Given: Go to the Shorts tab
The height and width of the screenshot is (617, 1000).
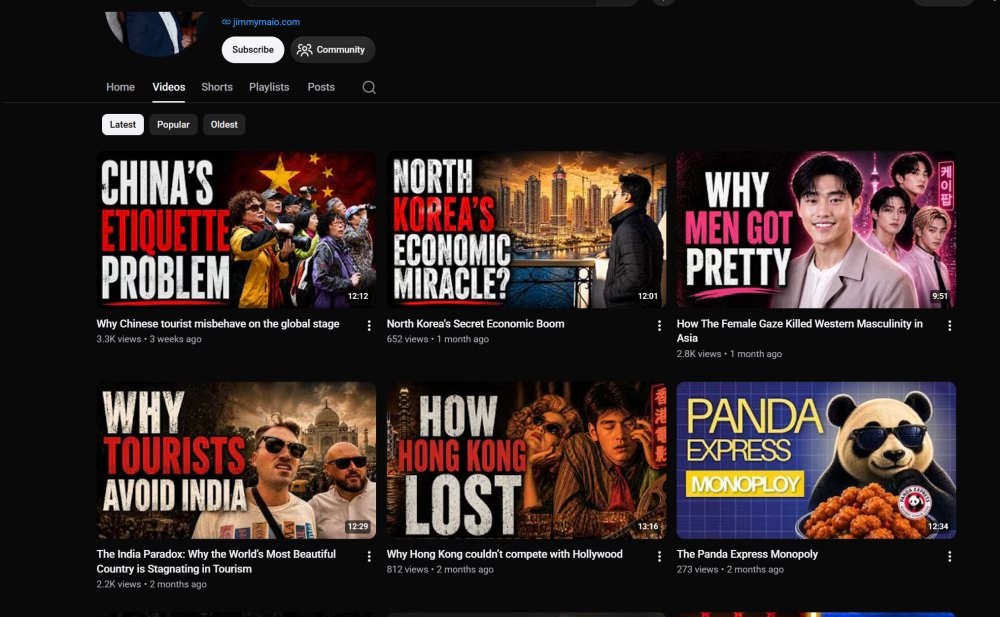Looking at the screenshot, I should click(x=217, y=87).
